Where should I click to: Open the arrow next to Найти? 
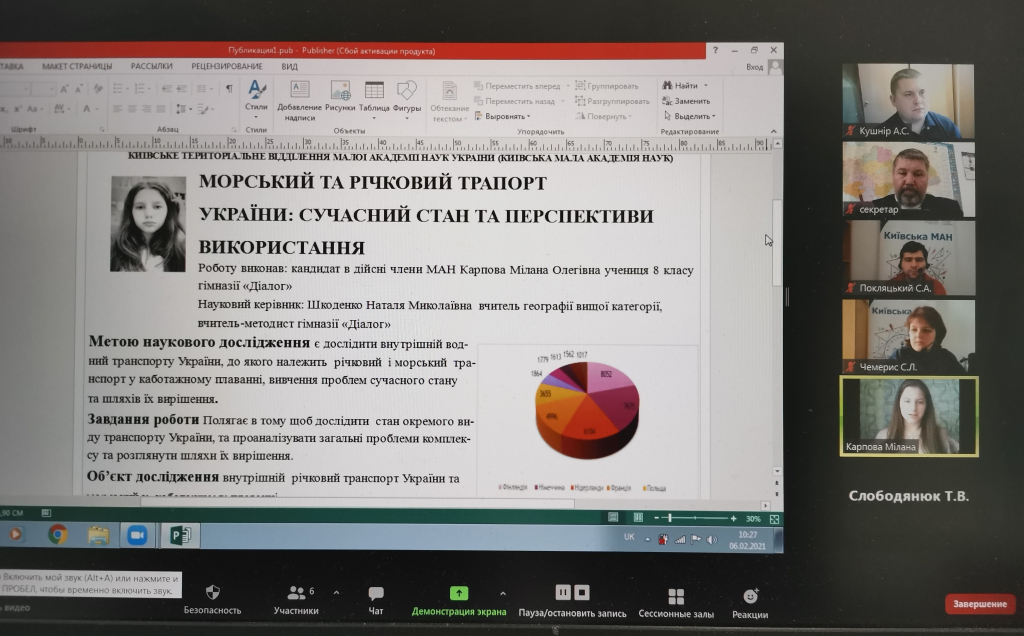point(706,86)
